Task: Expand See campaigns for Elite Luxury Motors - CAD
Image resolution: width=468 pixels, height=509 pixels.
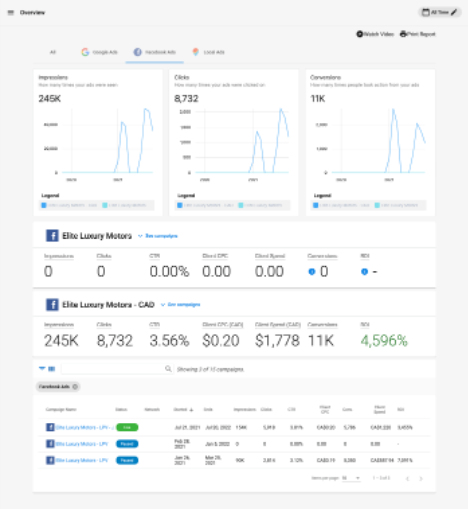Action: coord(181,305)
